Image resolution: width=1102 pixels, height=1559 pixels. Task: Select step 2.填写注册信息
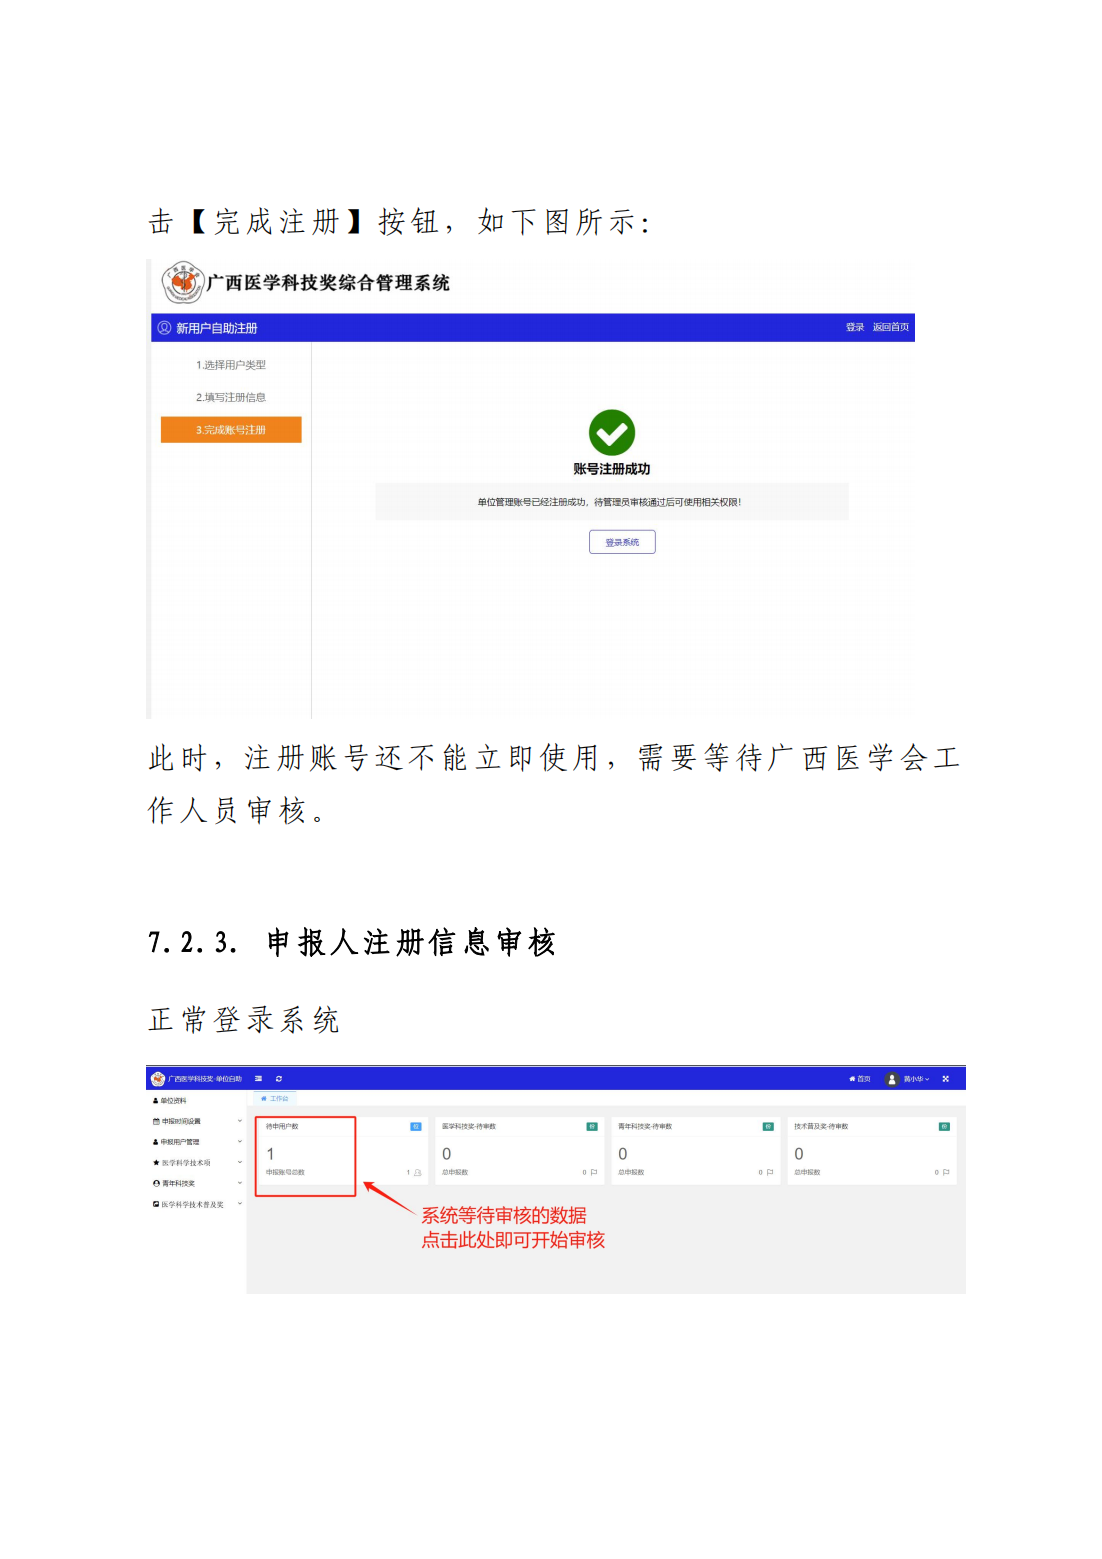point(231,397)
